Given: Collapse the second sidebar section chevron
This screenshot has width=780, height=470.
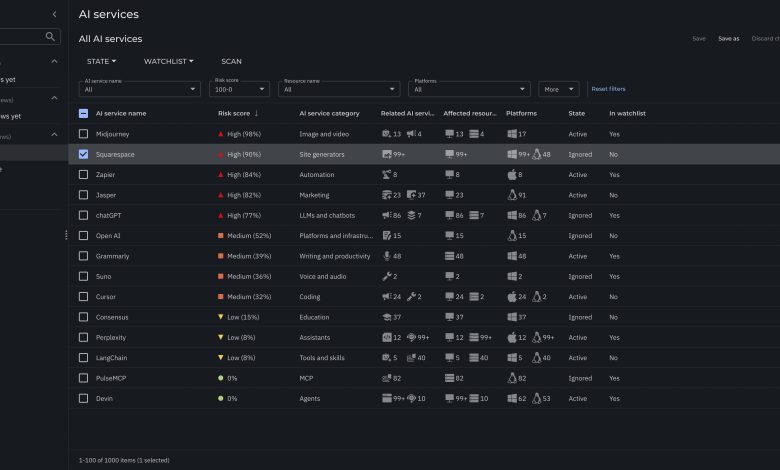Looking at the screenshot, I should 54,98.
